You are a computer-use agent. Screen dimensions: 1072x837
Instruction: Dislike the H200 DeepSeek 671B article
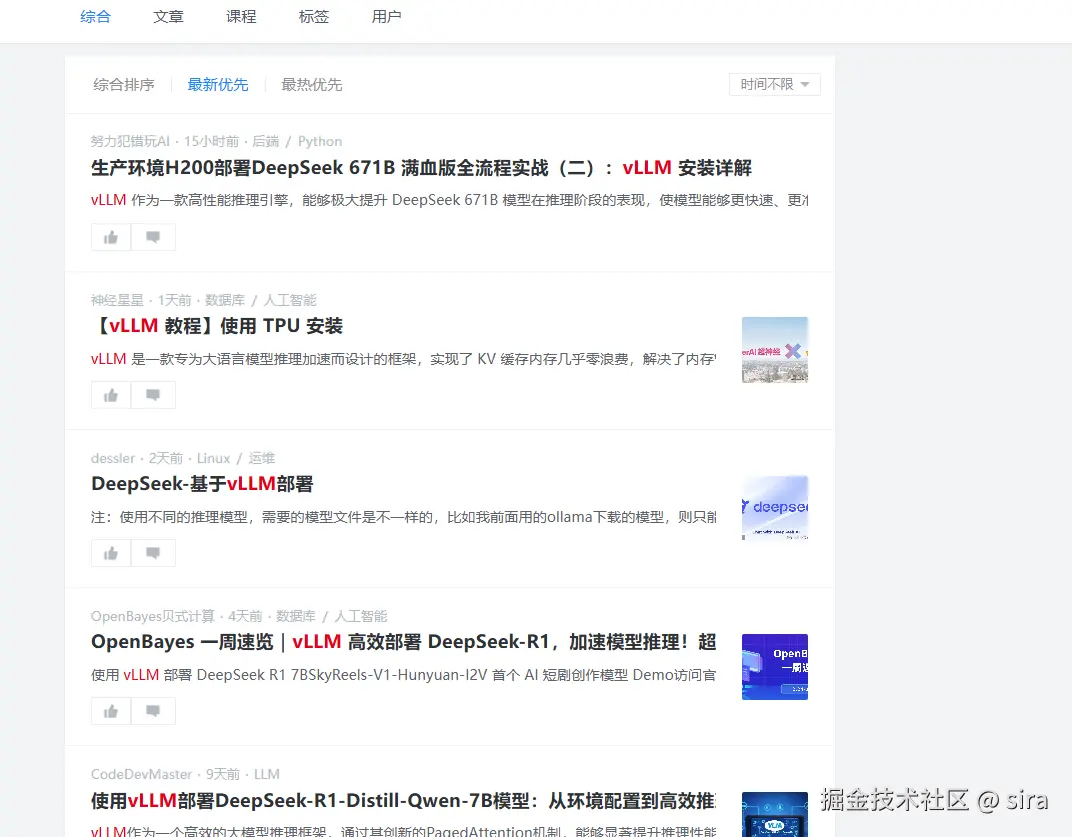pyautogui.click(x=153, y=237)
